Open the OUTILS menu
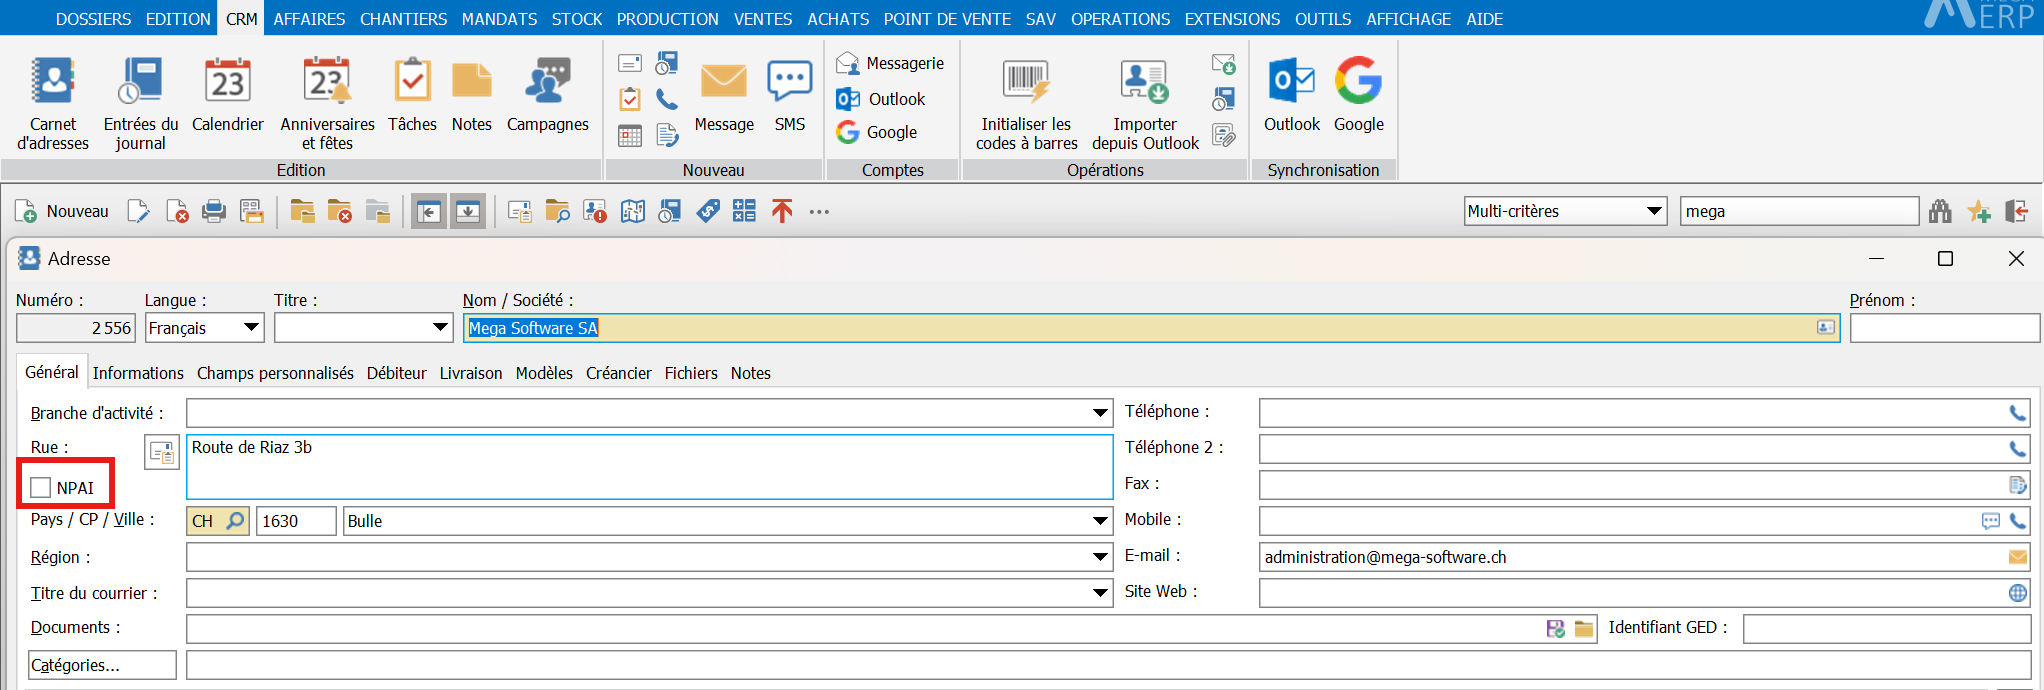Image resolution: width=2044 pixels, height=690 pixels. click(x=1323, y=19)
